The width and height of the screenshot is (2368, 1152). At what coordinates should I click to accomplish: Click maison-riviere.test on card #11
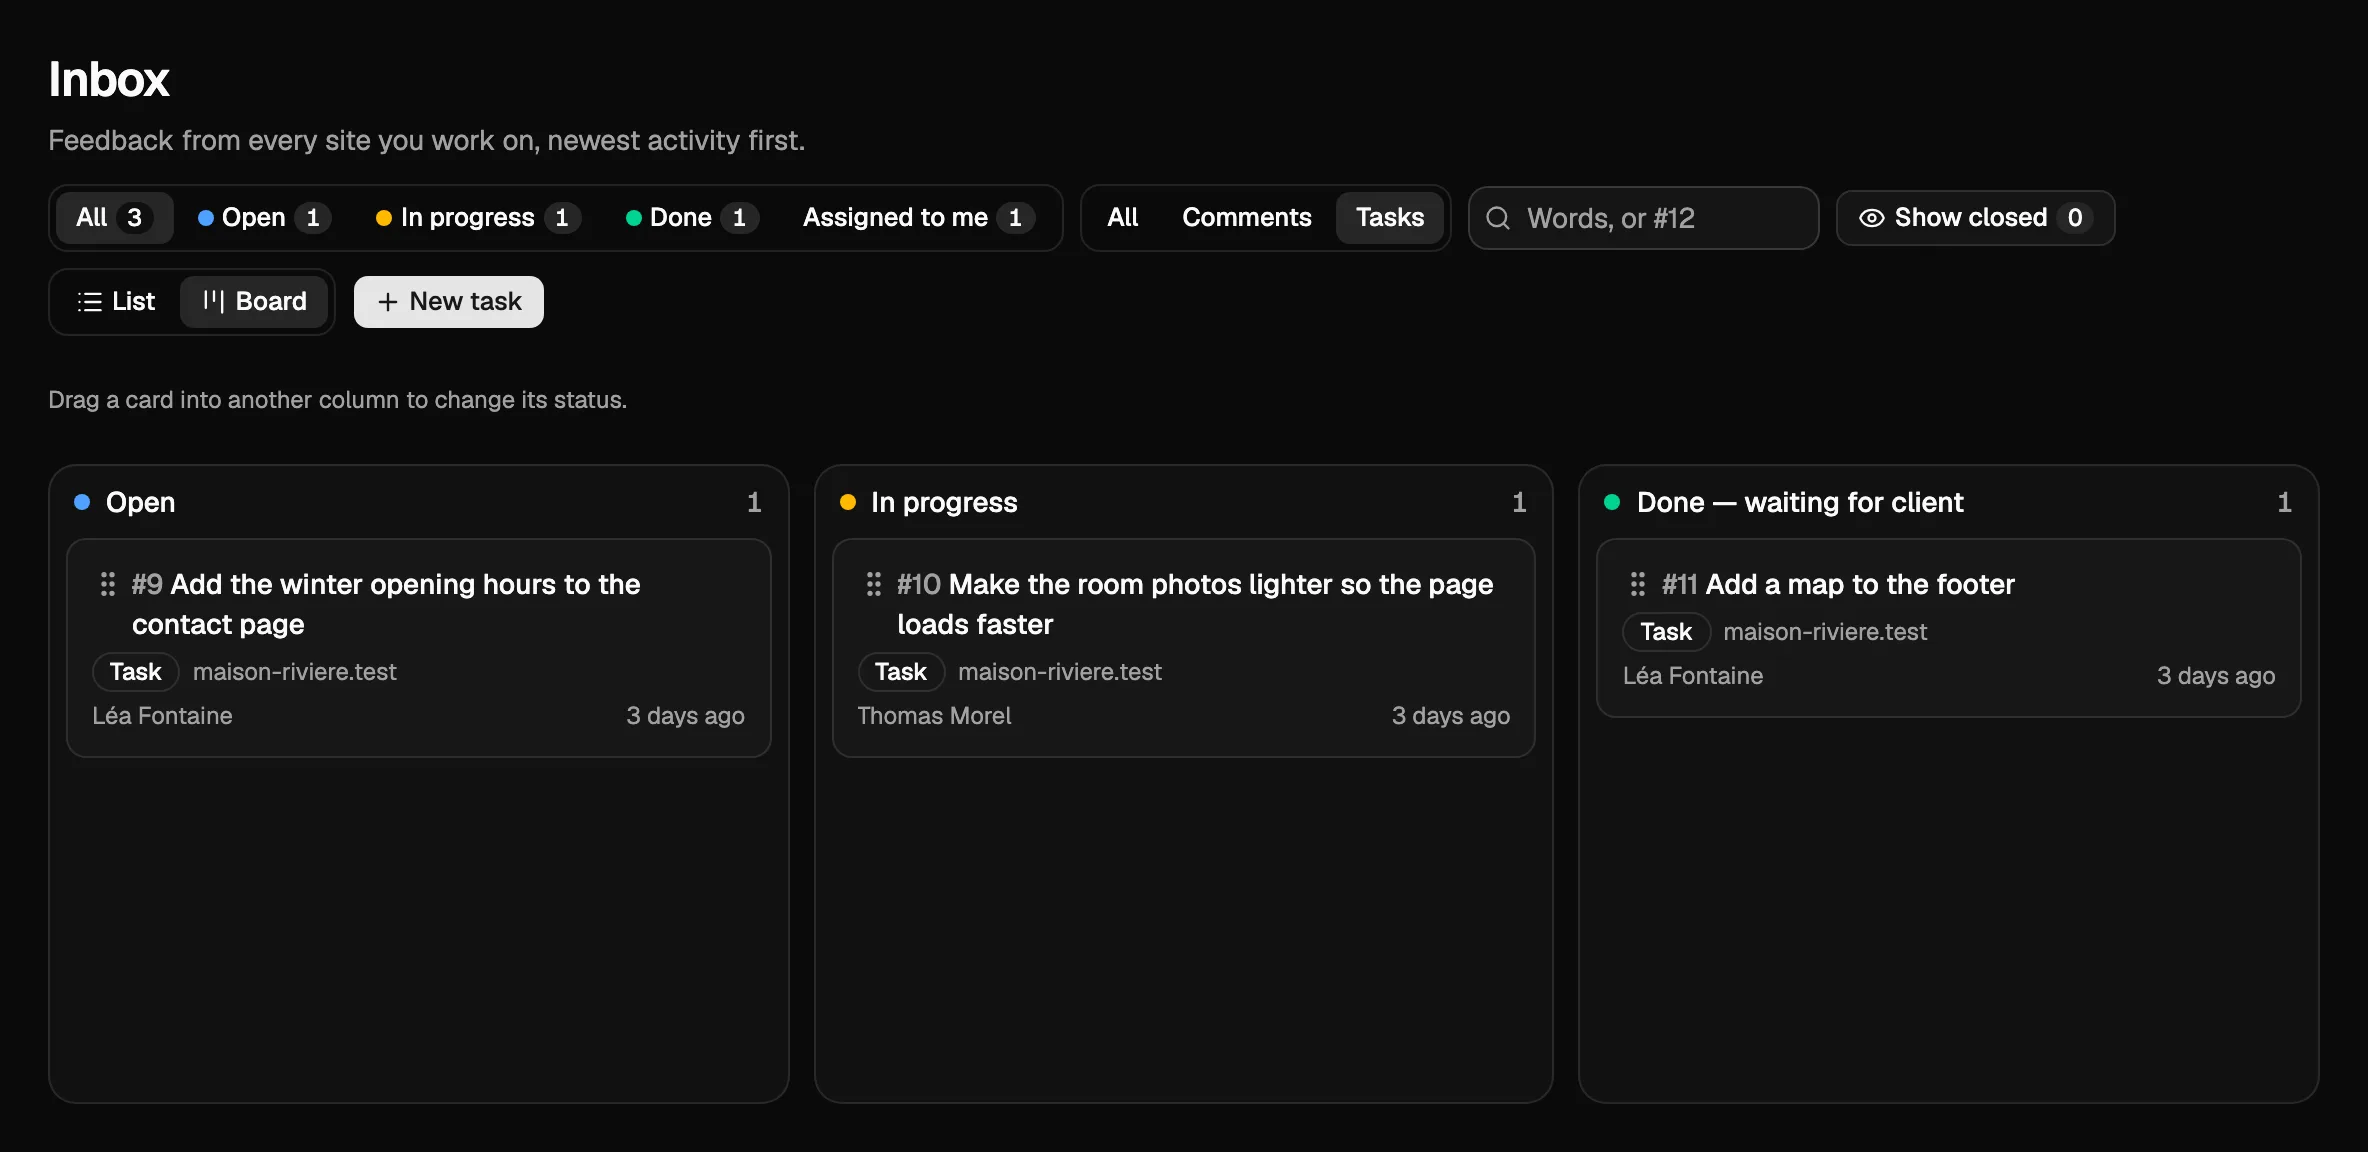click(1825, 632)
